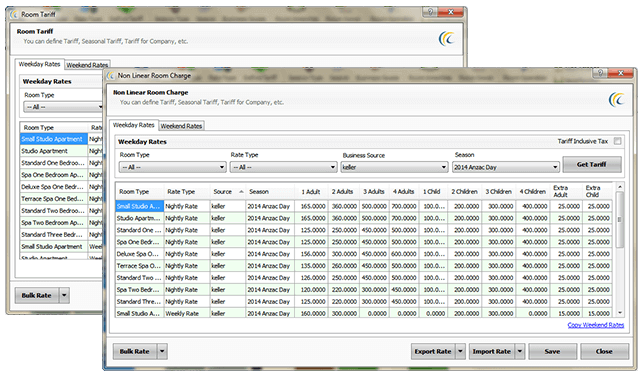Click logo icon in Non Linear Room Charge header
This screenshot has width=644, height=377.
(x=616, y=99)
